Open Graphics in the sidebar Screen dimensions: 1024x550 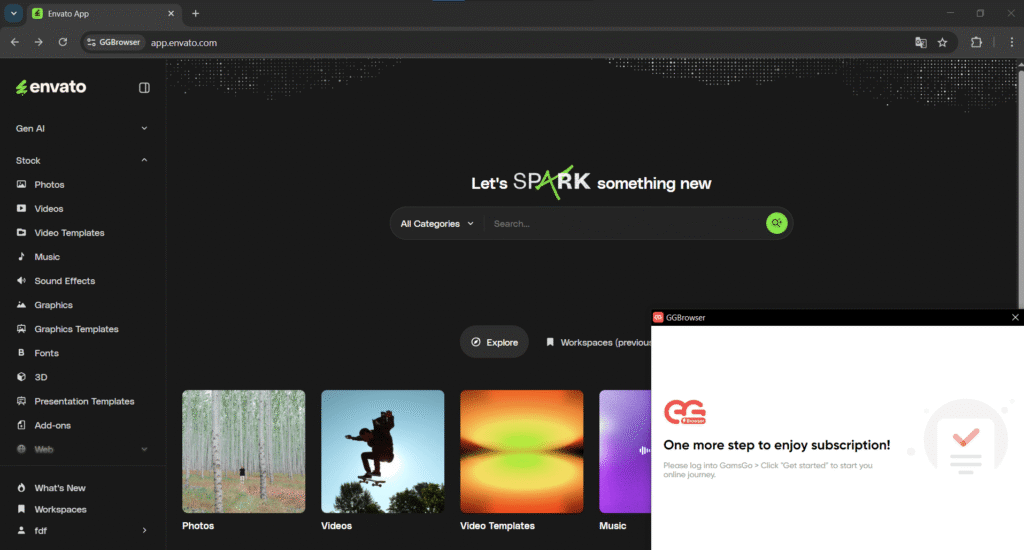coord(53,305)
